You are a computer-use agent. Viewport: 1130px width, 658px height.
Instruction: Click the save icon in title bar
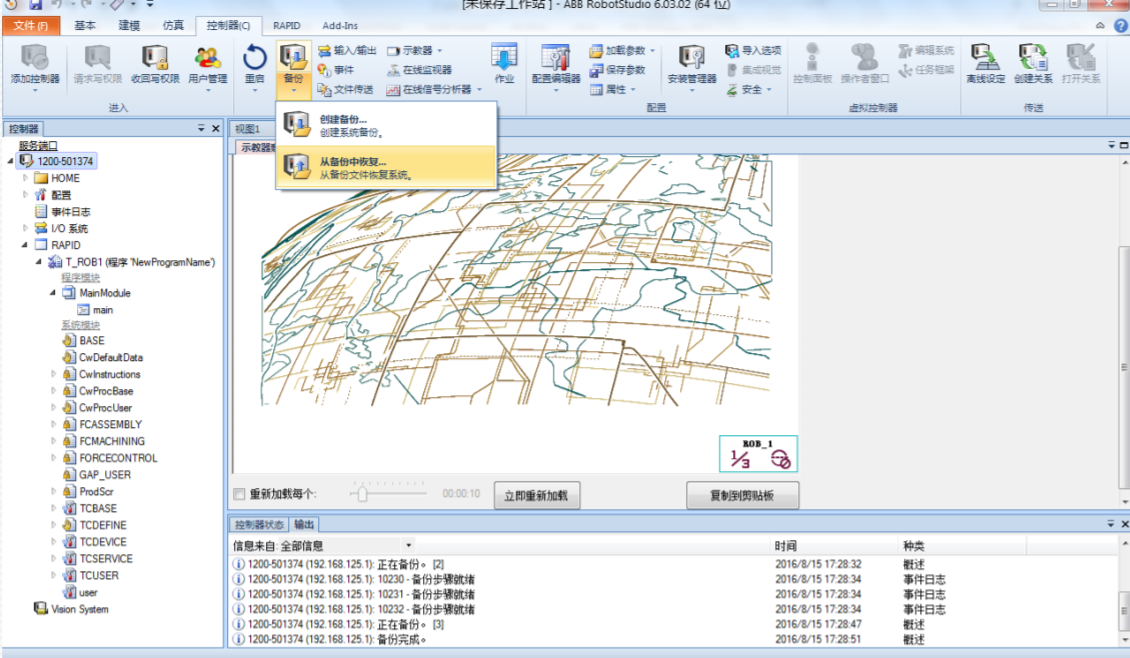tap(35, 4)
